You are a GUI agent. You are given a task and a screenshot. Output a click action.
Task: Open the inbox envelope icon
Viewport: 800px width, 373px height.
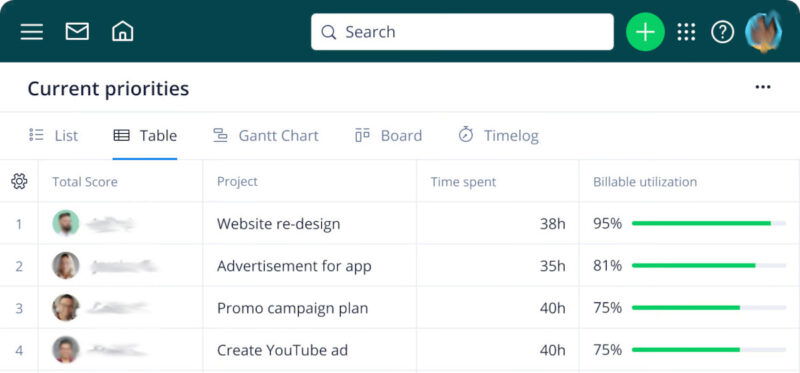(77, 32)
